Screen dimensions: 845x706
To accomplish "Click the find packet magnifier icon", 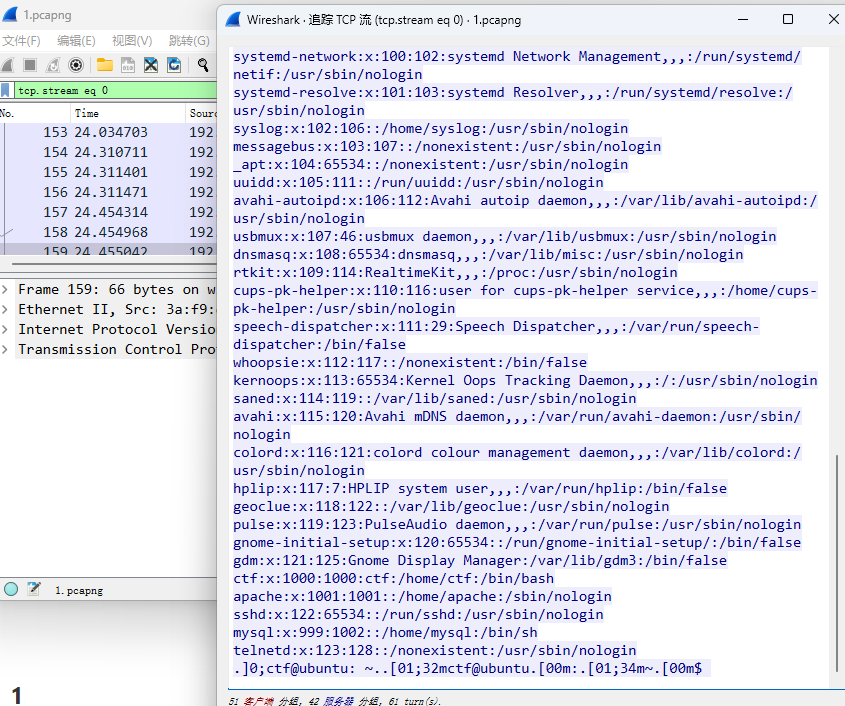I will 203,65.
